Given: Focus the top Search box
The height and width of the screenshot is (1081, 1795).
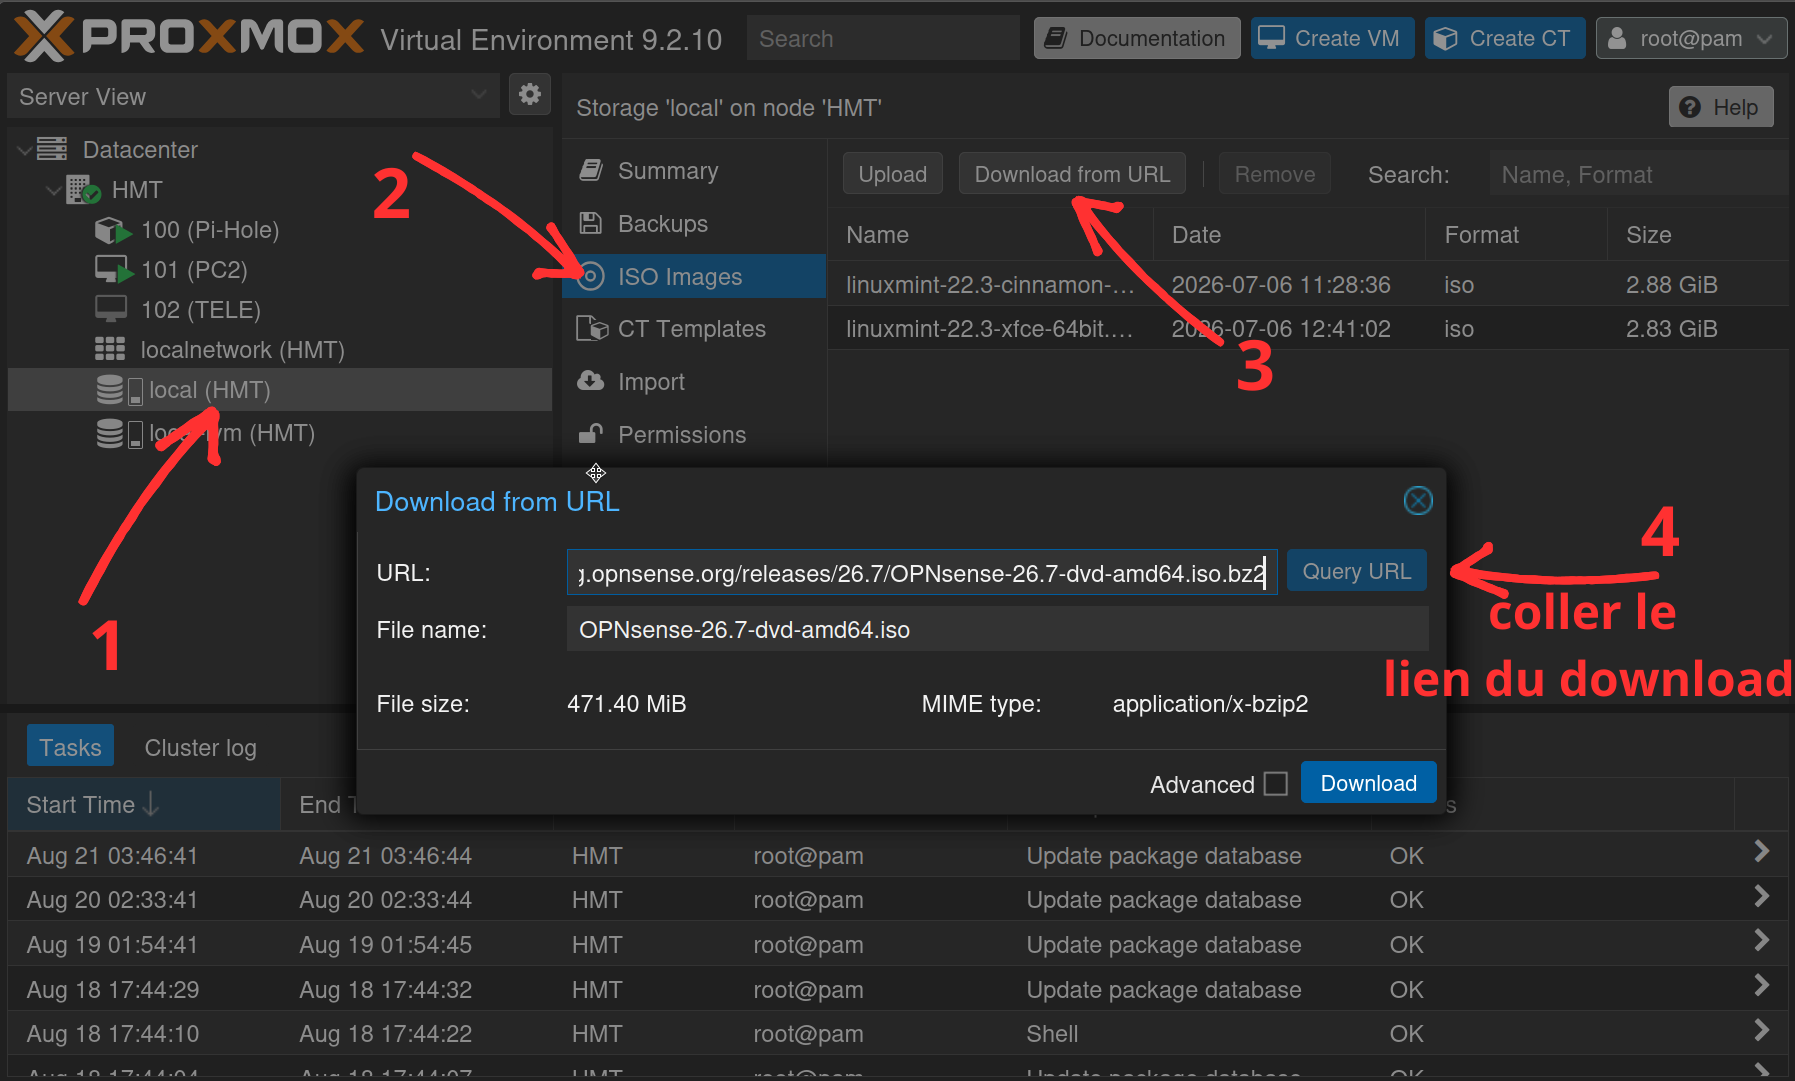Looking at the screenshot, I should tap(883, 38).
